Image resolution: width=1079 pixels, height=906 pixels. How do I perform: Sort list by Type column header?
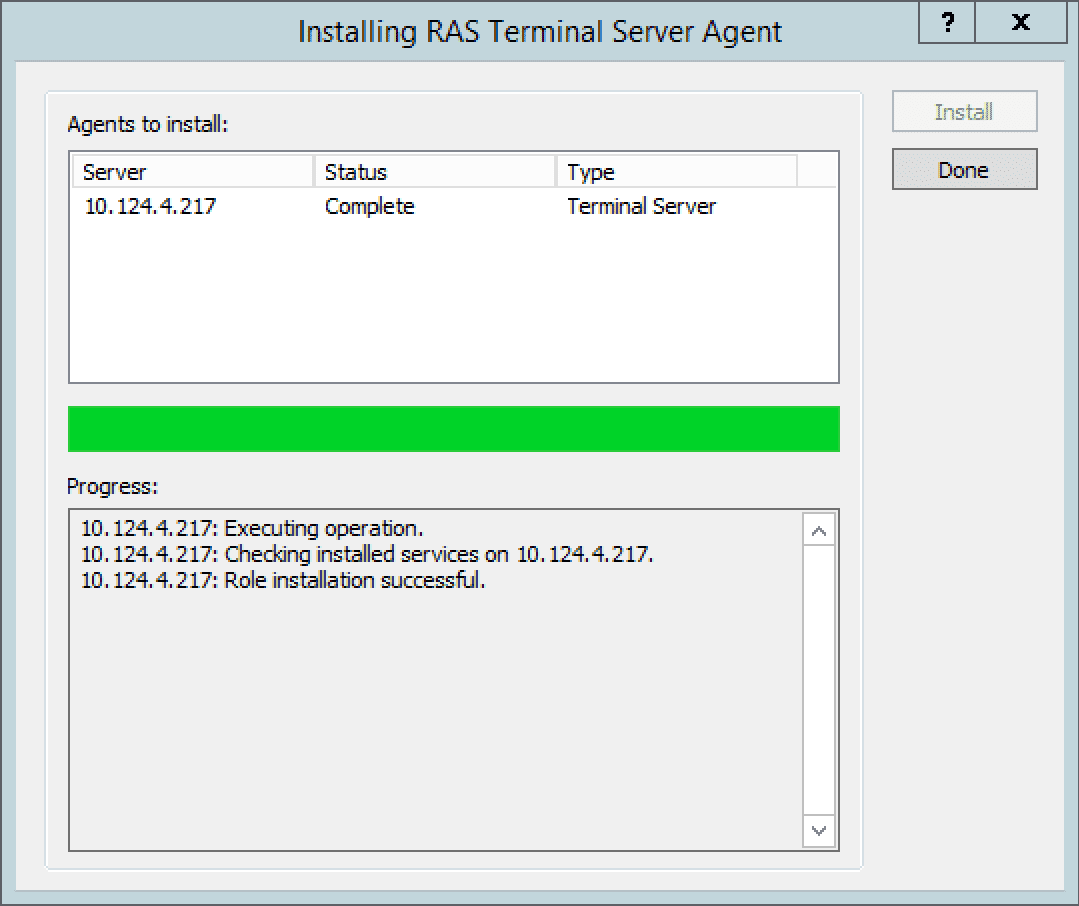click(x=676, y=172)
